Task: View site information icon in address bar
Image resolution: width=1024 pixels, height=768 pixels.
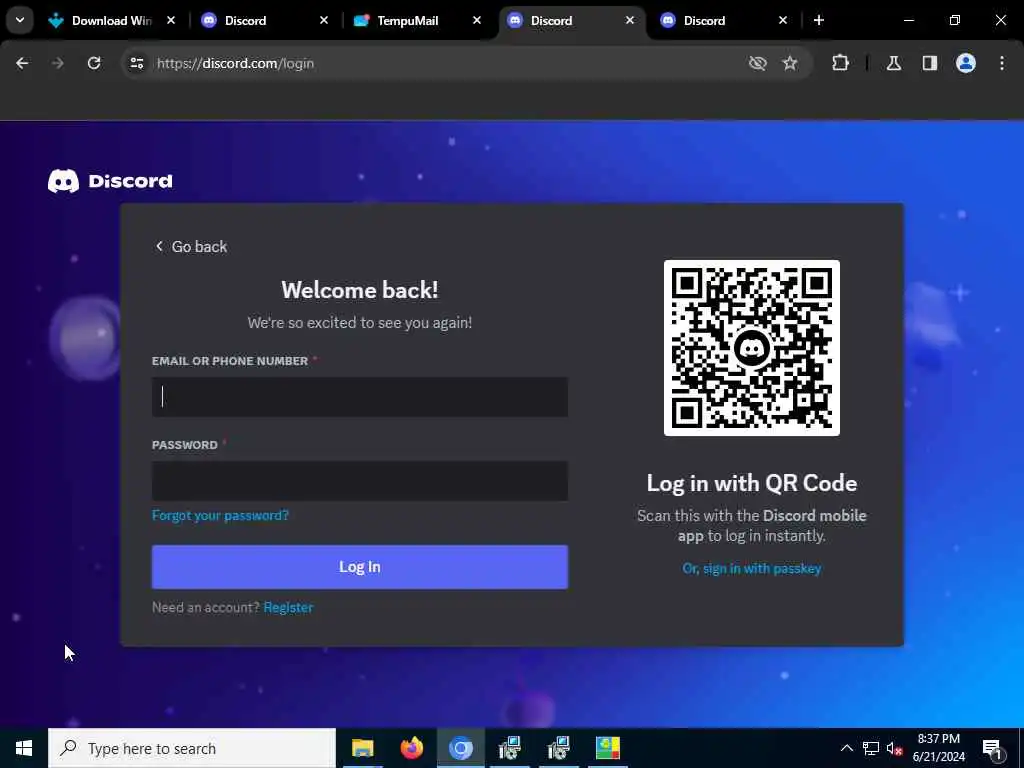Action: (x=136, y=63)
